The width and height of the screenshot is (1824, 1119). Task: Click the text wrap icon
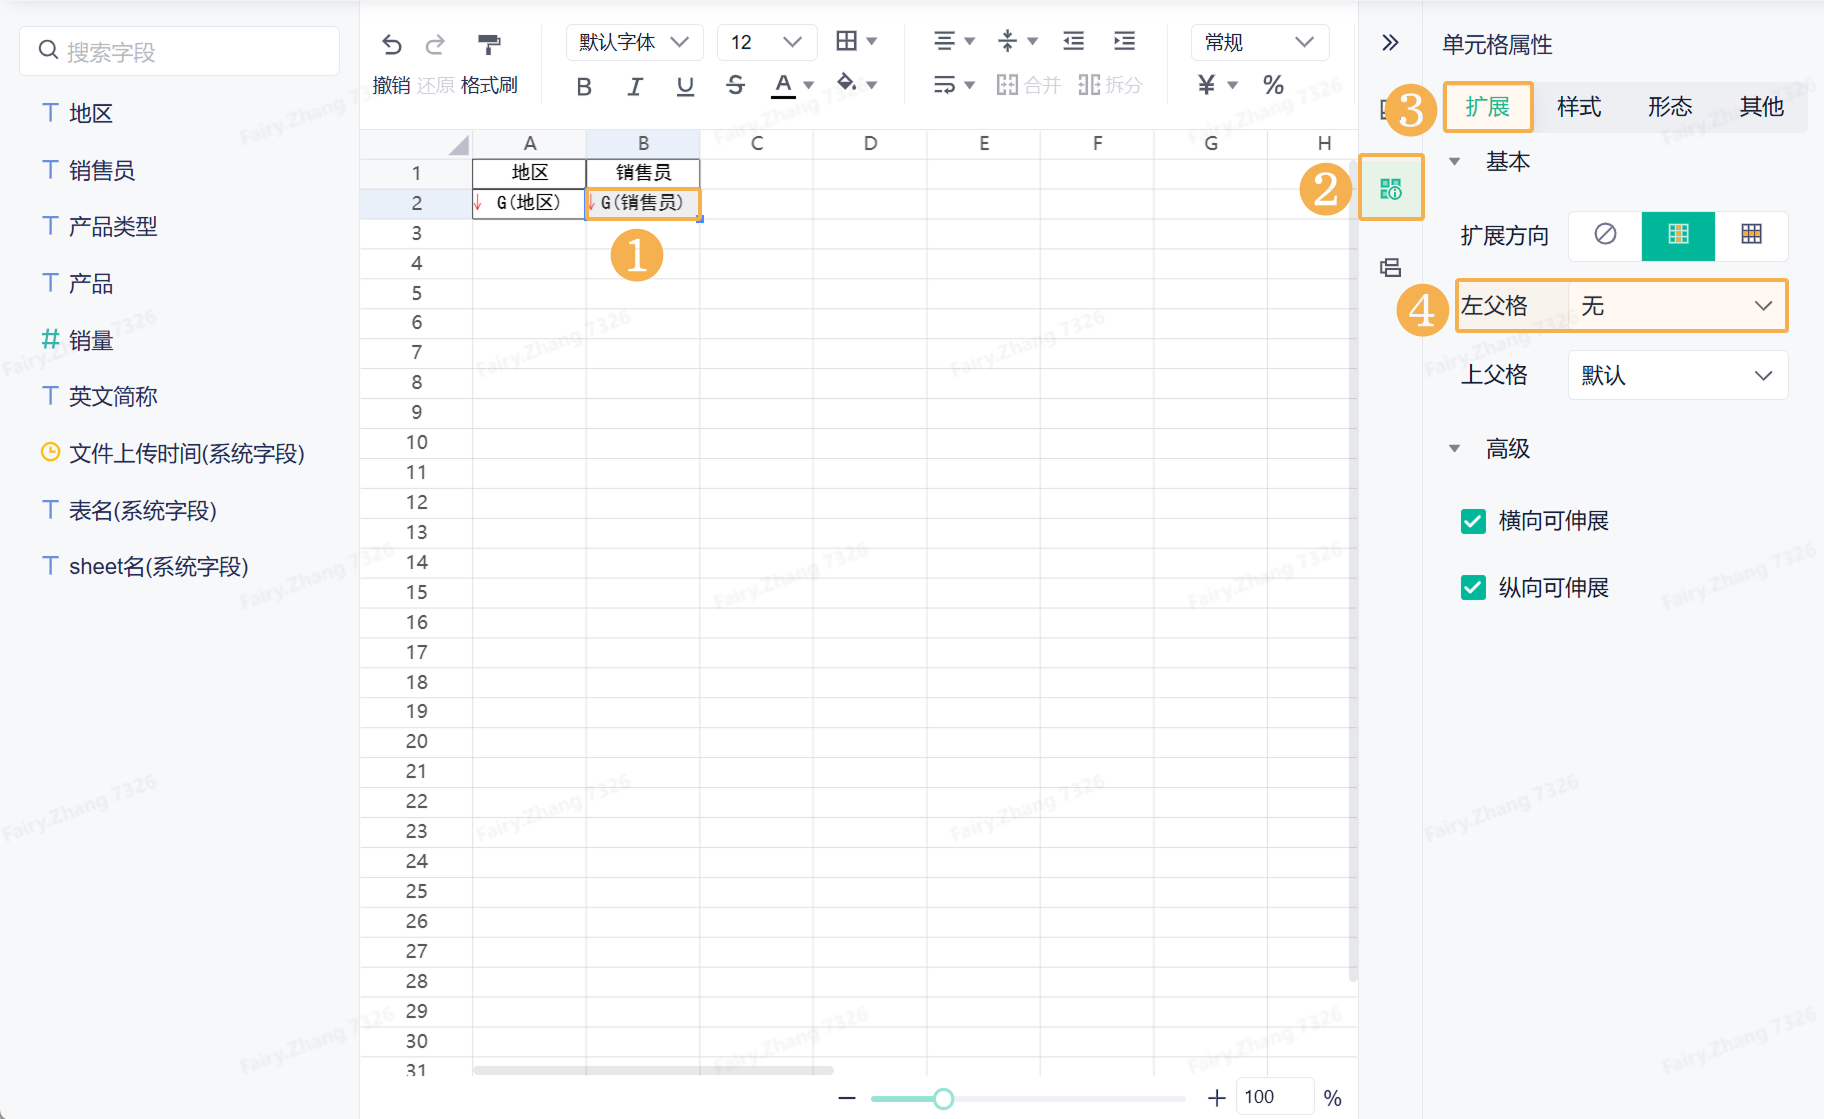[944, 85]
